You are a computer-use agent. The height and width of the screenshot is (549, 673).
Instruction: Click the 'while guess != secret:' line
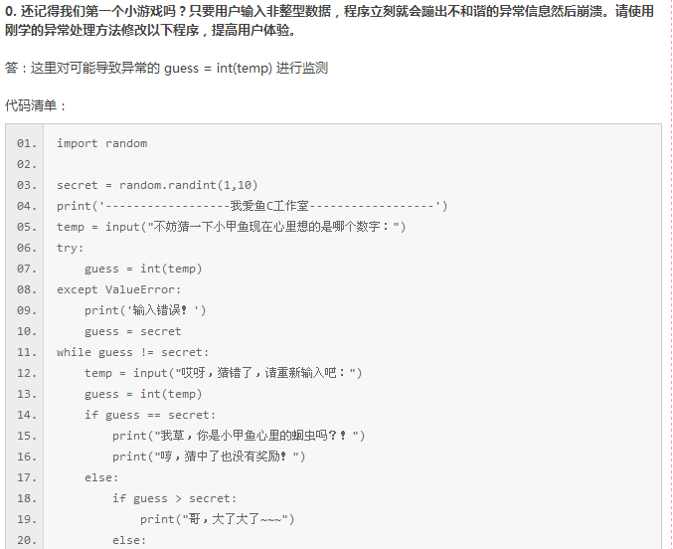point(133,352)
